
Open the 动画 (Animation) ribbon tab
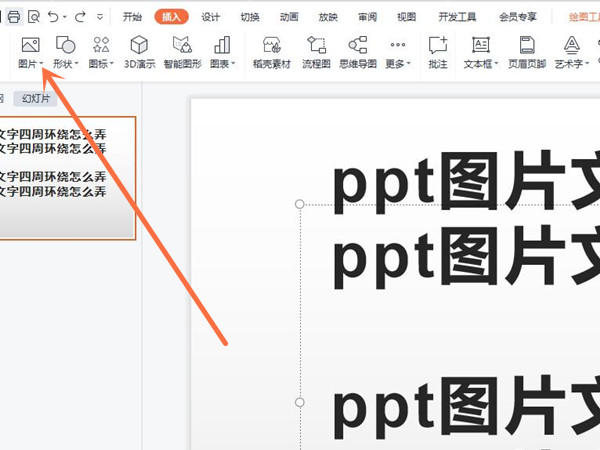click(289, 17)
